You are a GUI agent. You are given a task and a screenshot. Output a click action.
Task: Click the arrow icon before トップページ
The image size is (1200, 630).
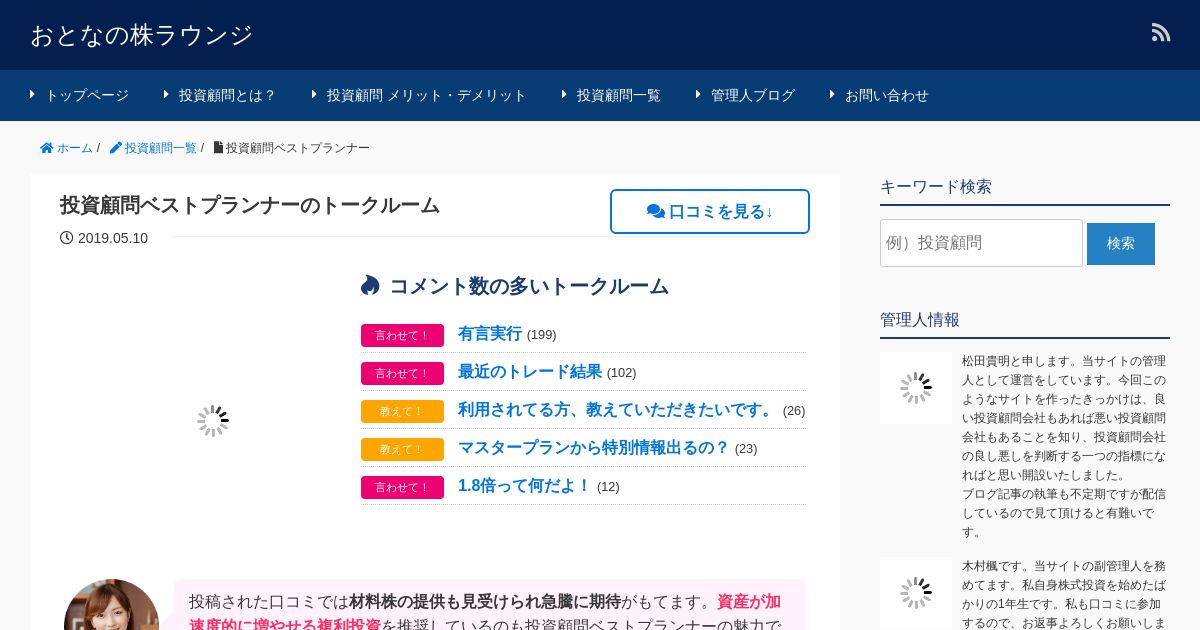pos(33,94)
